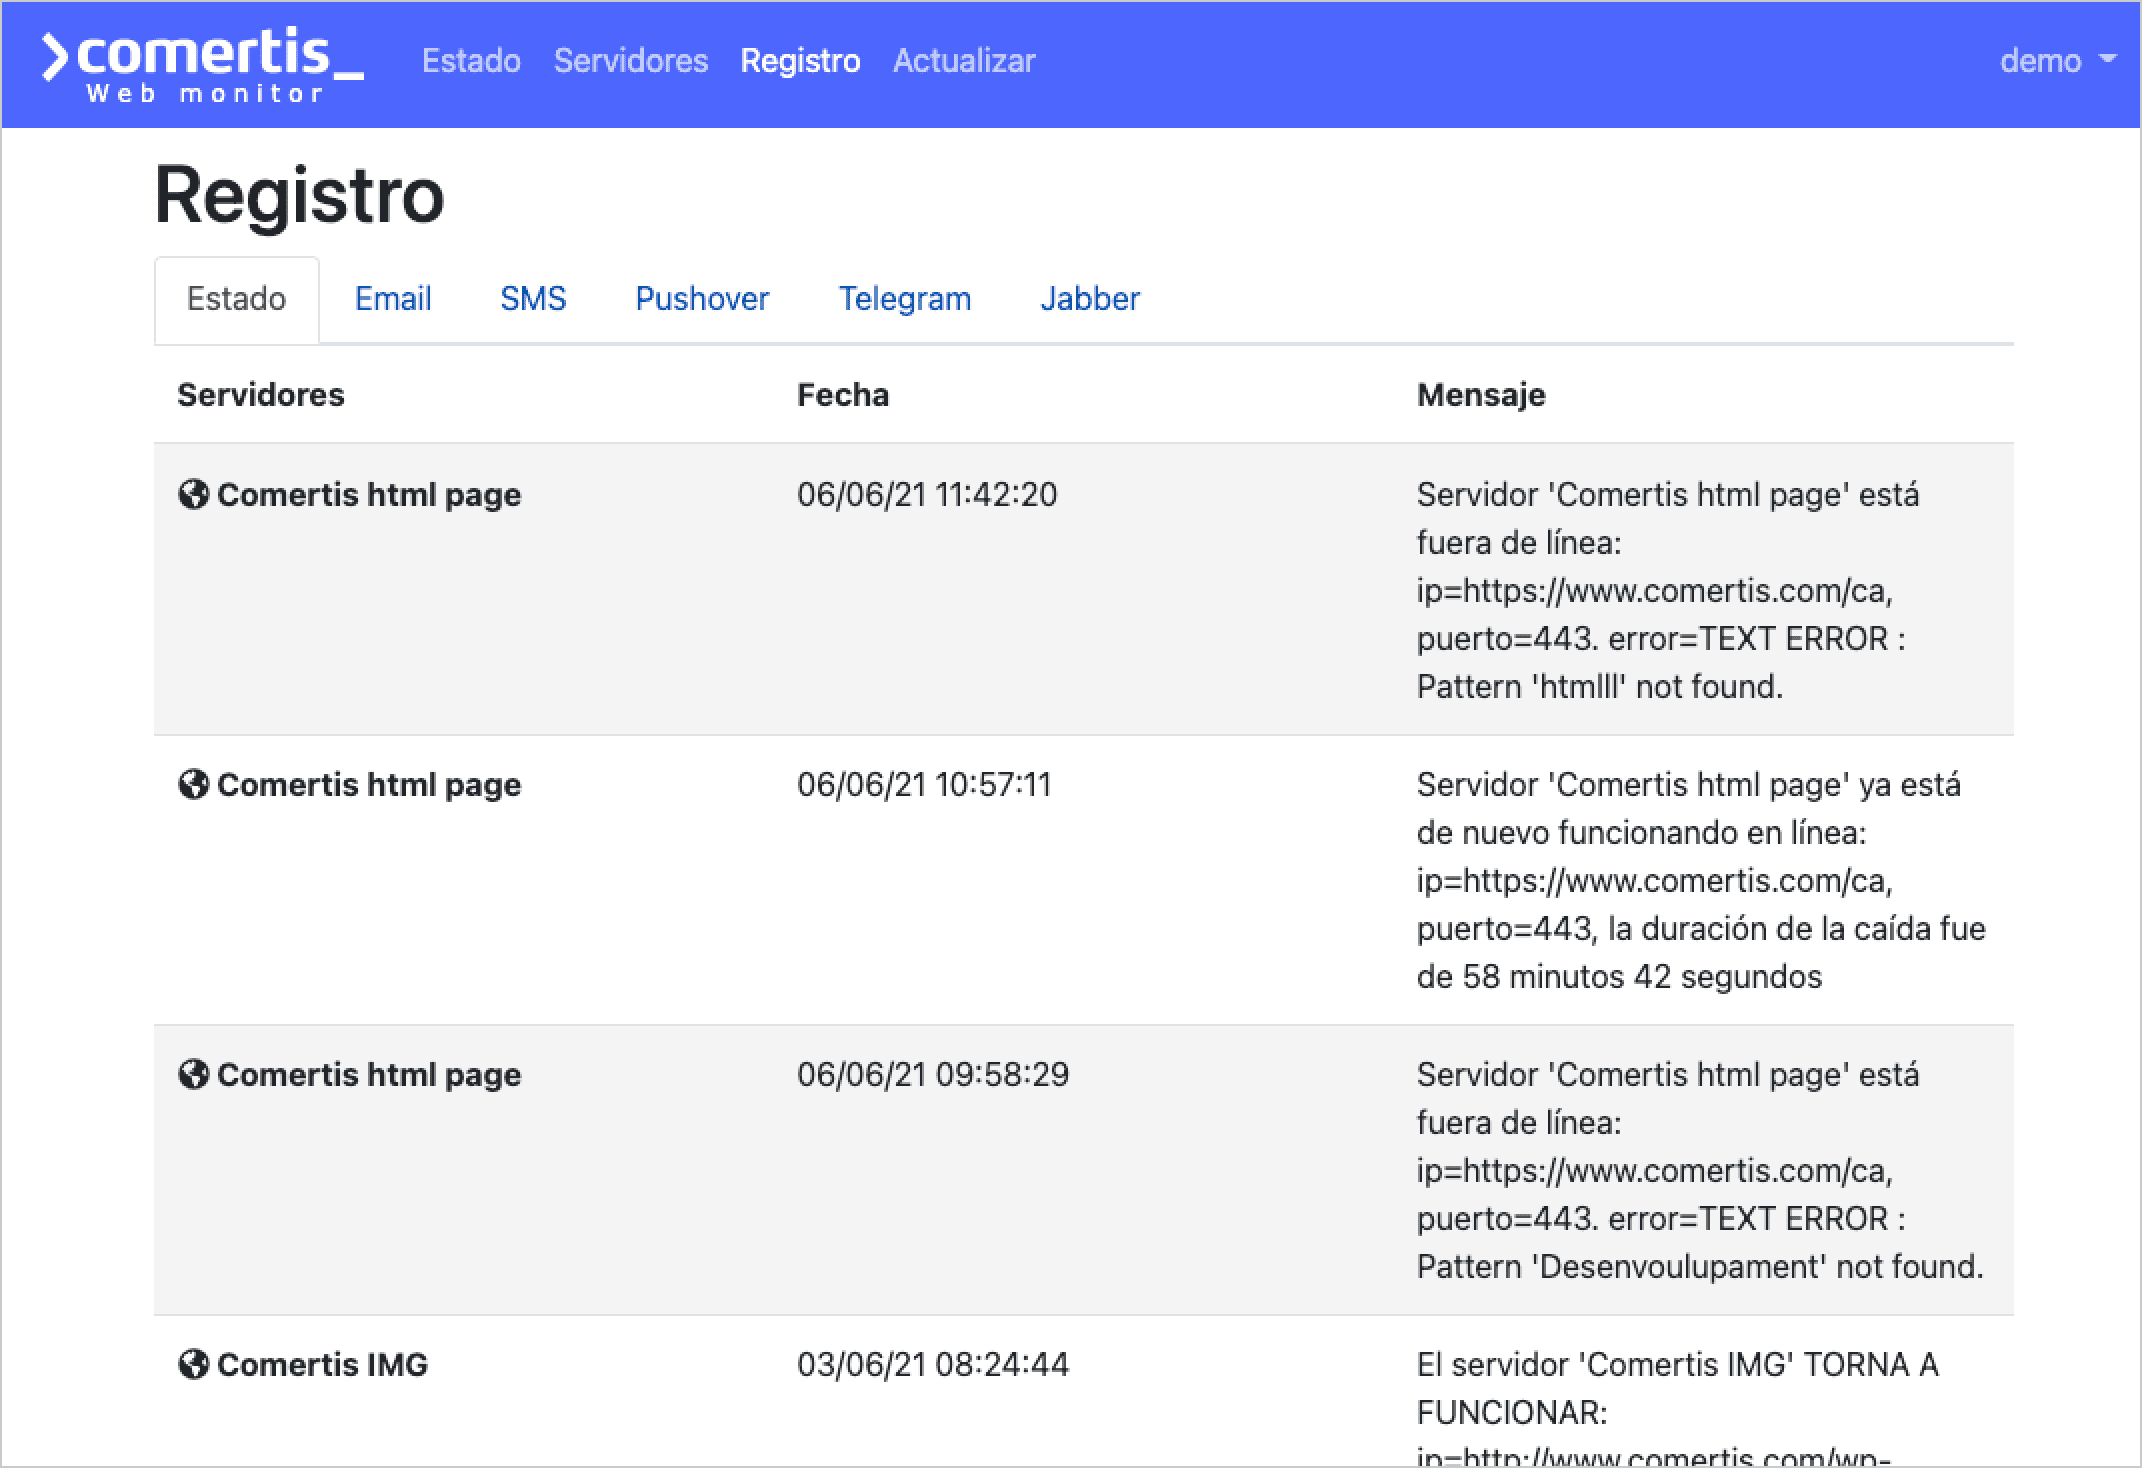Screen dimensions: 2142x1468
Task: Click globe icon in 11:42:20 row
Action: (x=193, y=494)
